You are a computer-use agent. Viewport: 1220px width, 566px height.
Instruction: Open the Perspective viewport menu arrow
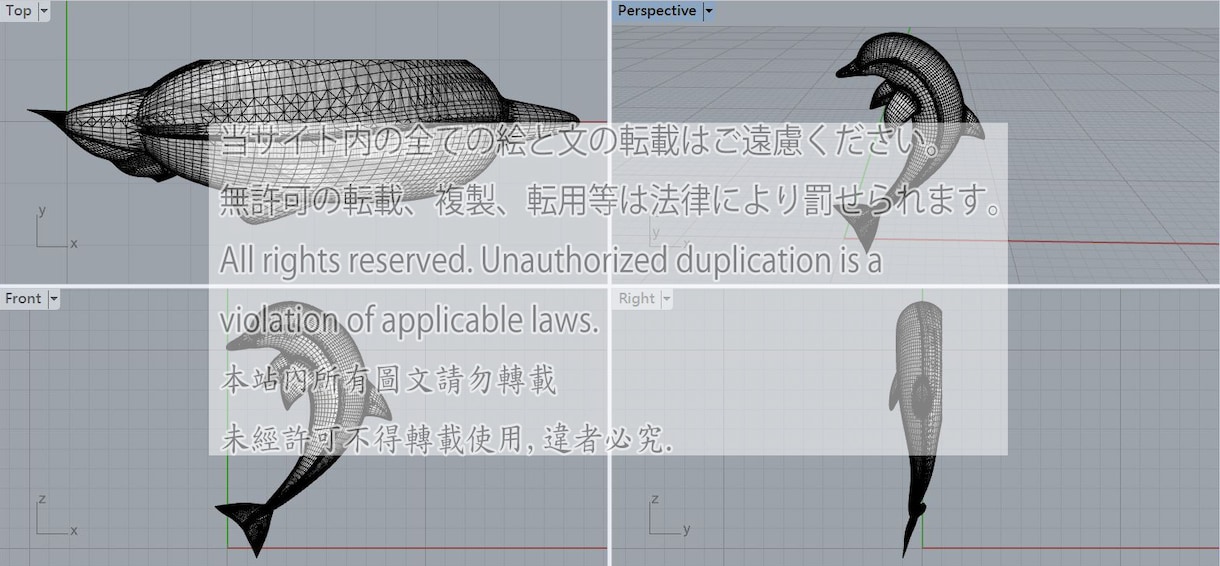(x=708, y=11)
